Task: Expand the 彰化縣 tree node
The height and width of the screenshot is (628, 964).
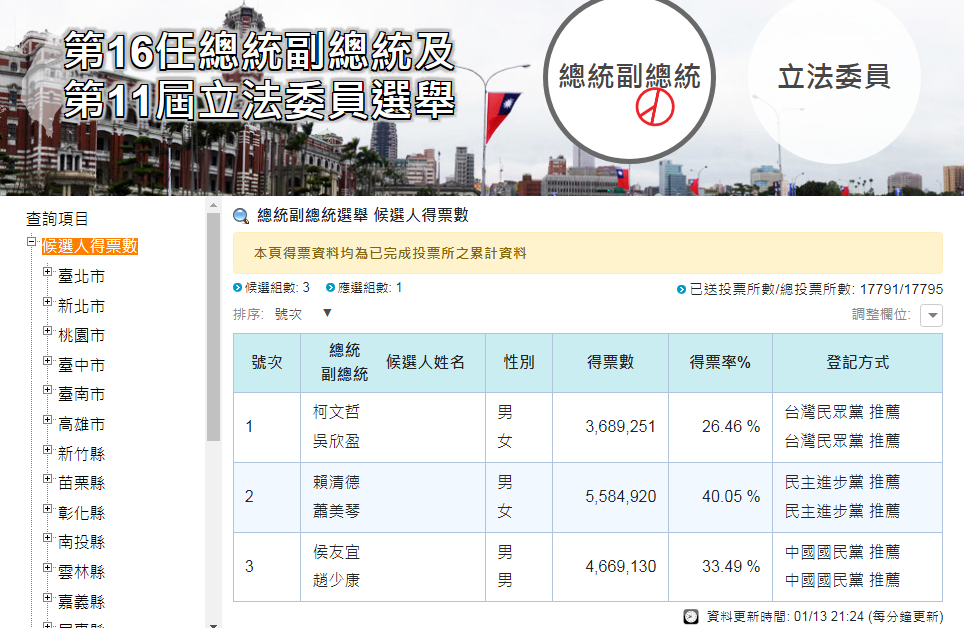Action: tap(47, 509)
